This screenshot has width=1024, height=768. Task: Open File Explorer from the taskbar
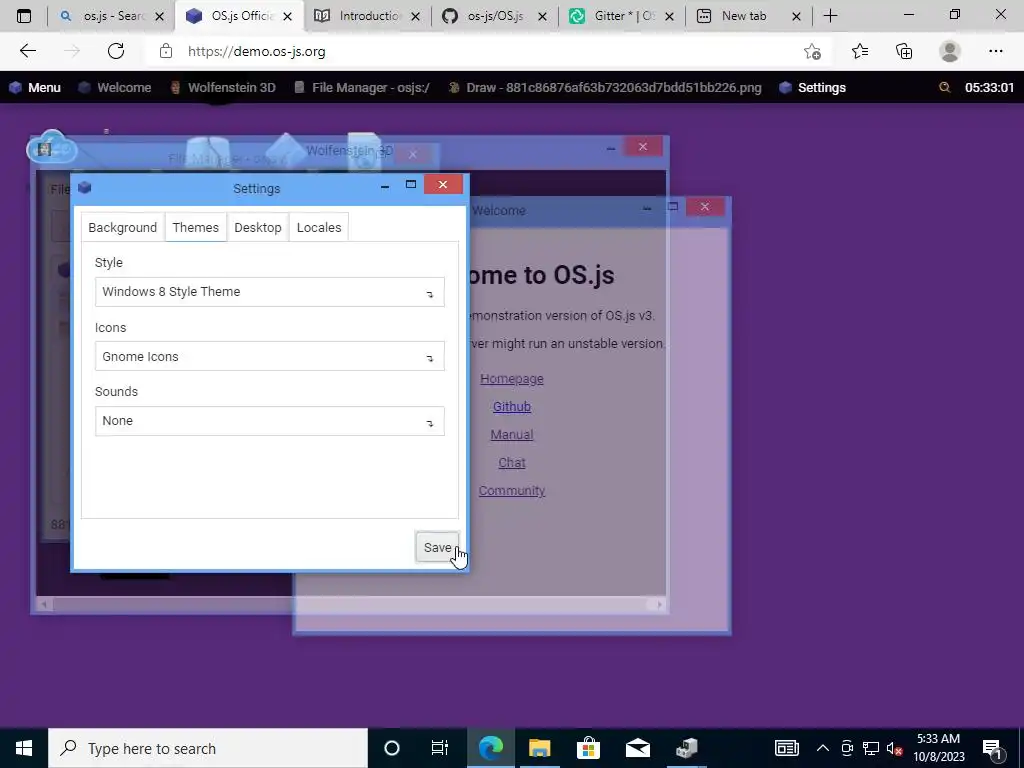(x=539, y=748)
